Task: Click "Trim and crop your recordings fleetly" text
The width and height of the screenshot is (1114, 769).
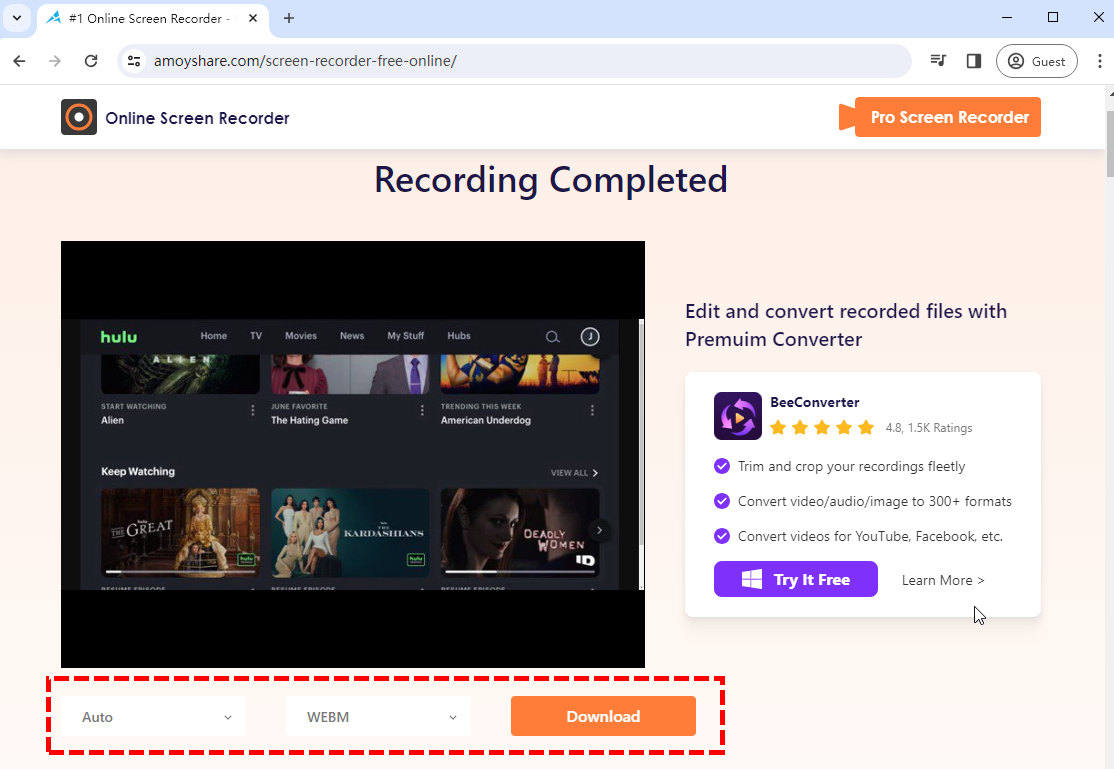Action: [x=851, y=466]
